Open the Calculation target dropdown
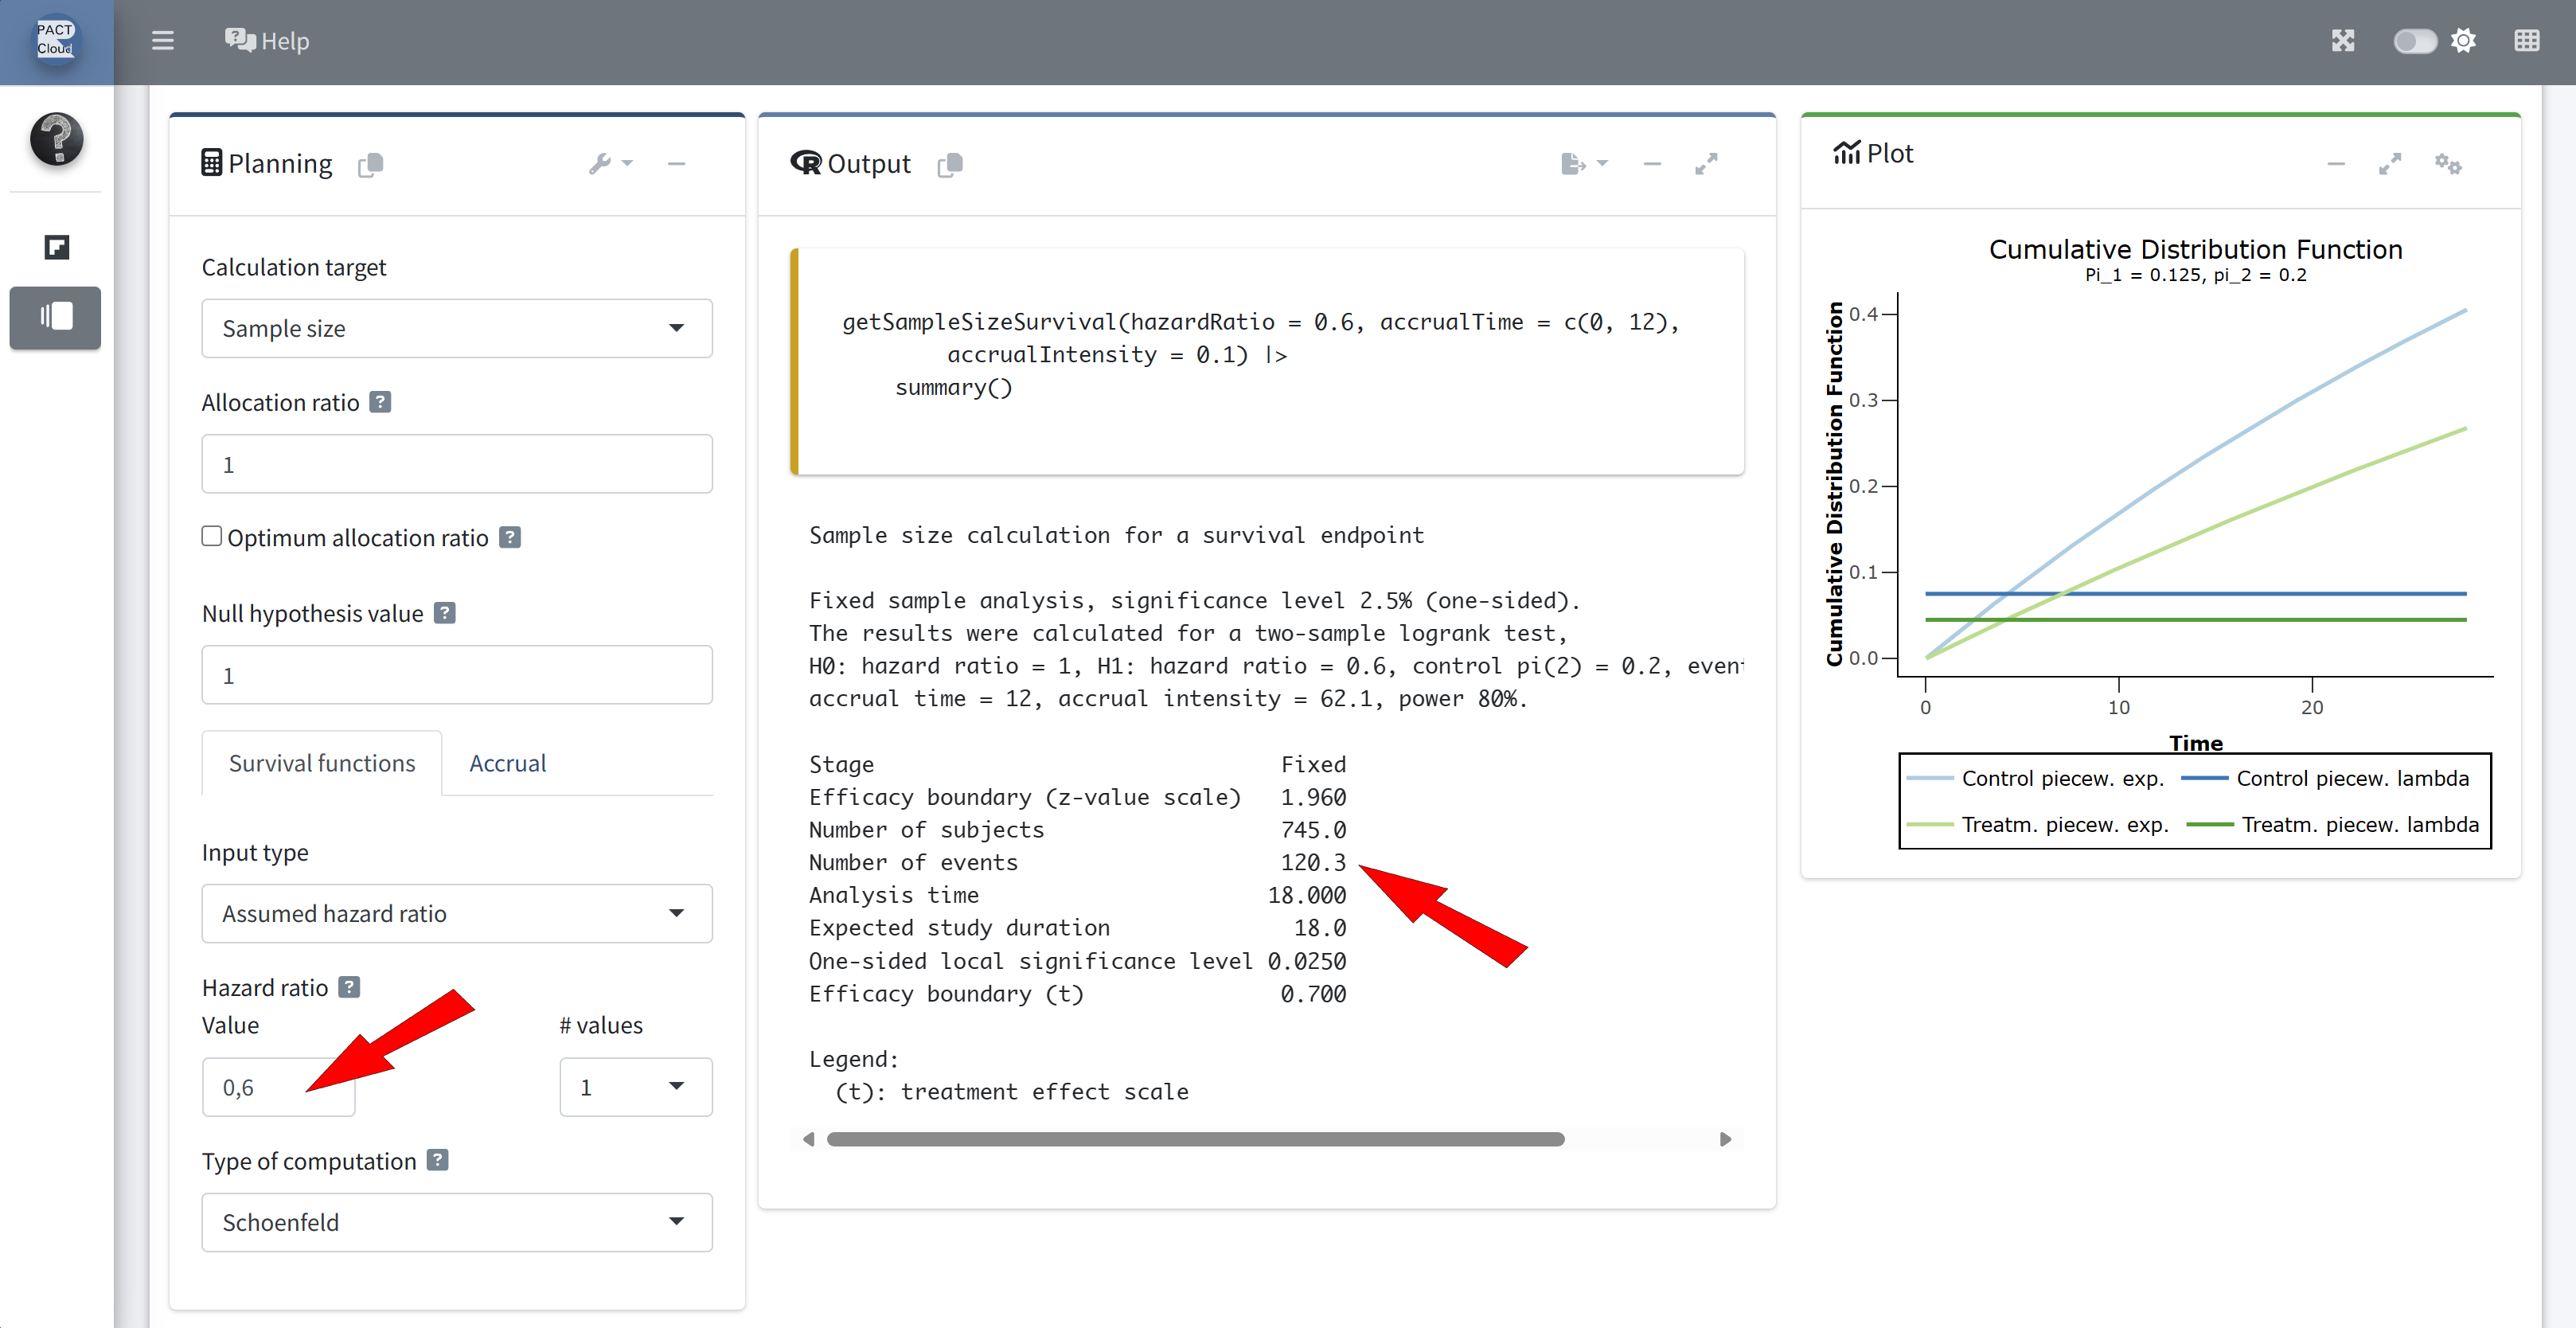 coord(456,328)
